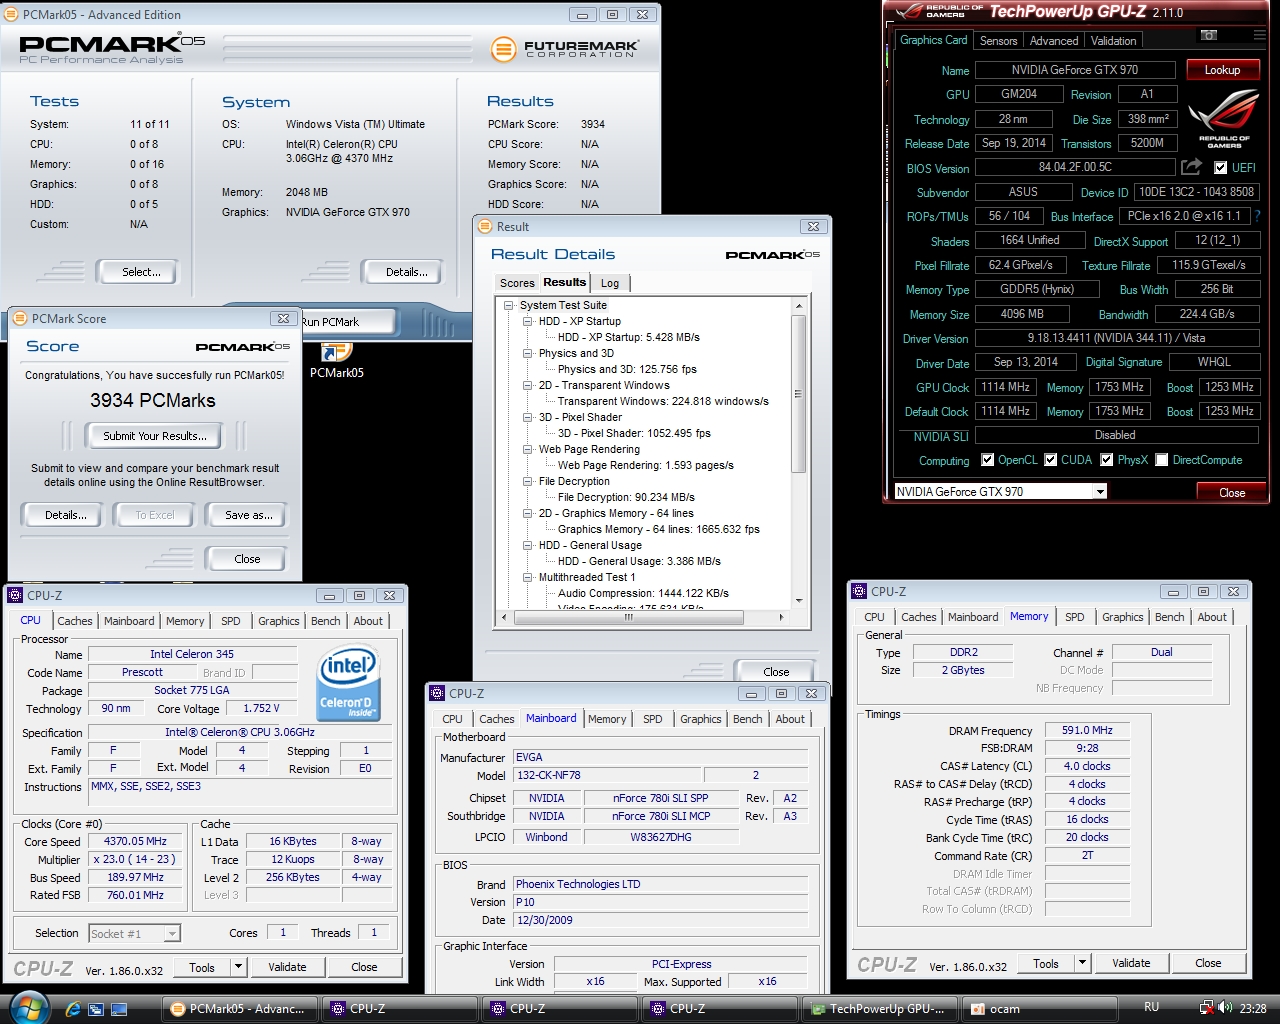Image resolution: width=1280 pixels, height=1024 pixels.
Task: Close GPU-Z with its red Close button
Action: [1232, 492]
